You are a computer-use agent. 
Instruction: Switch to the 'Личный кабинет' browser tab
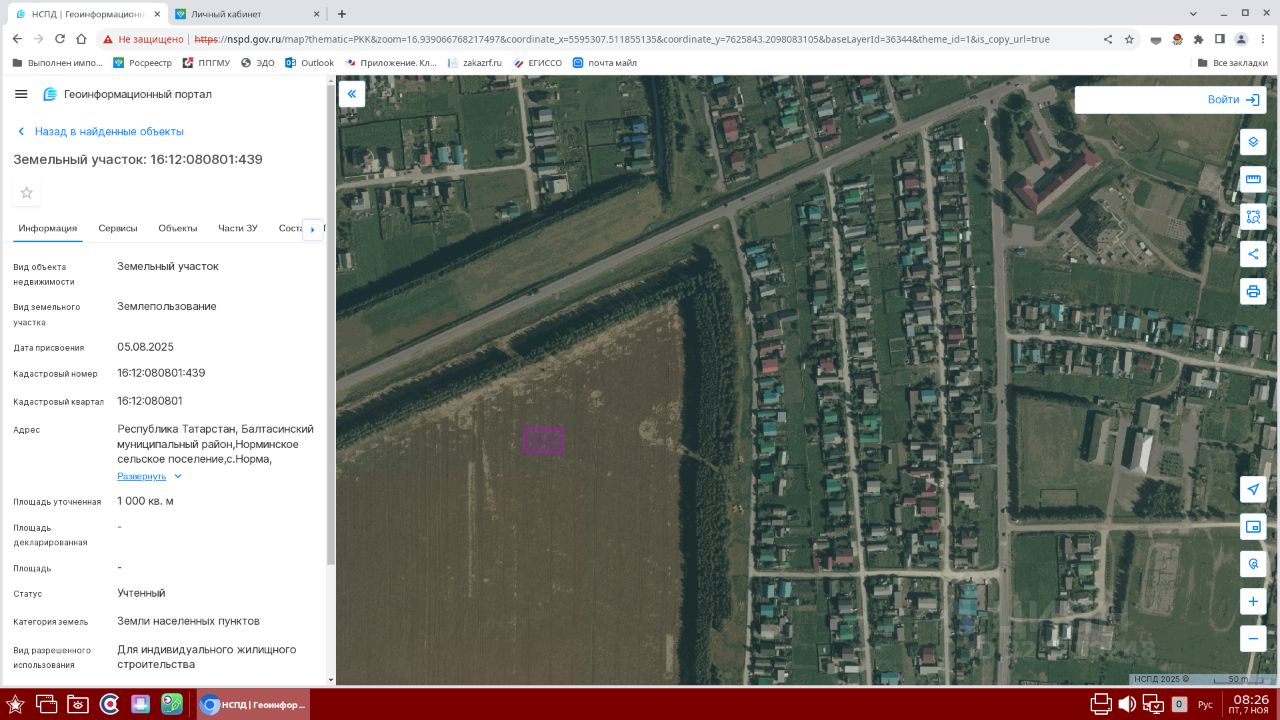247,14
